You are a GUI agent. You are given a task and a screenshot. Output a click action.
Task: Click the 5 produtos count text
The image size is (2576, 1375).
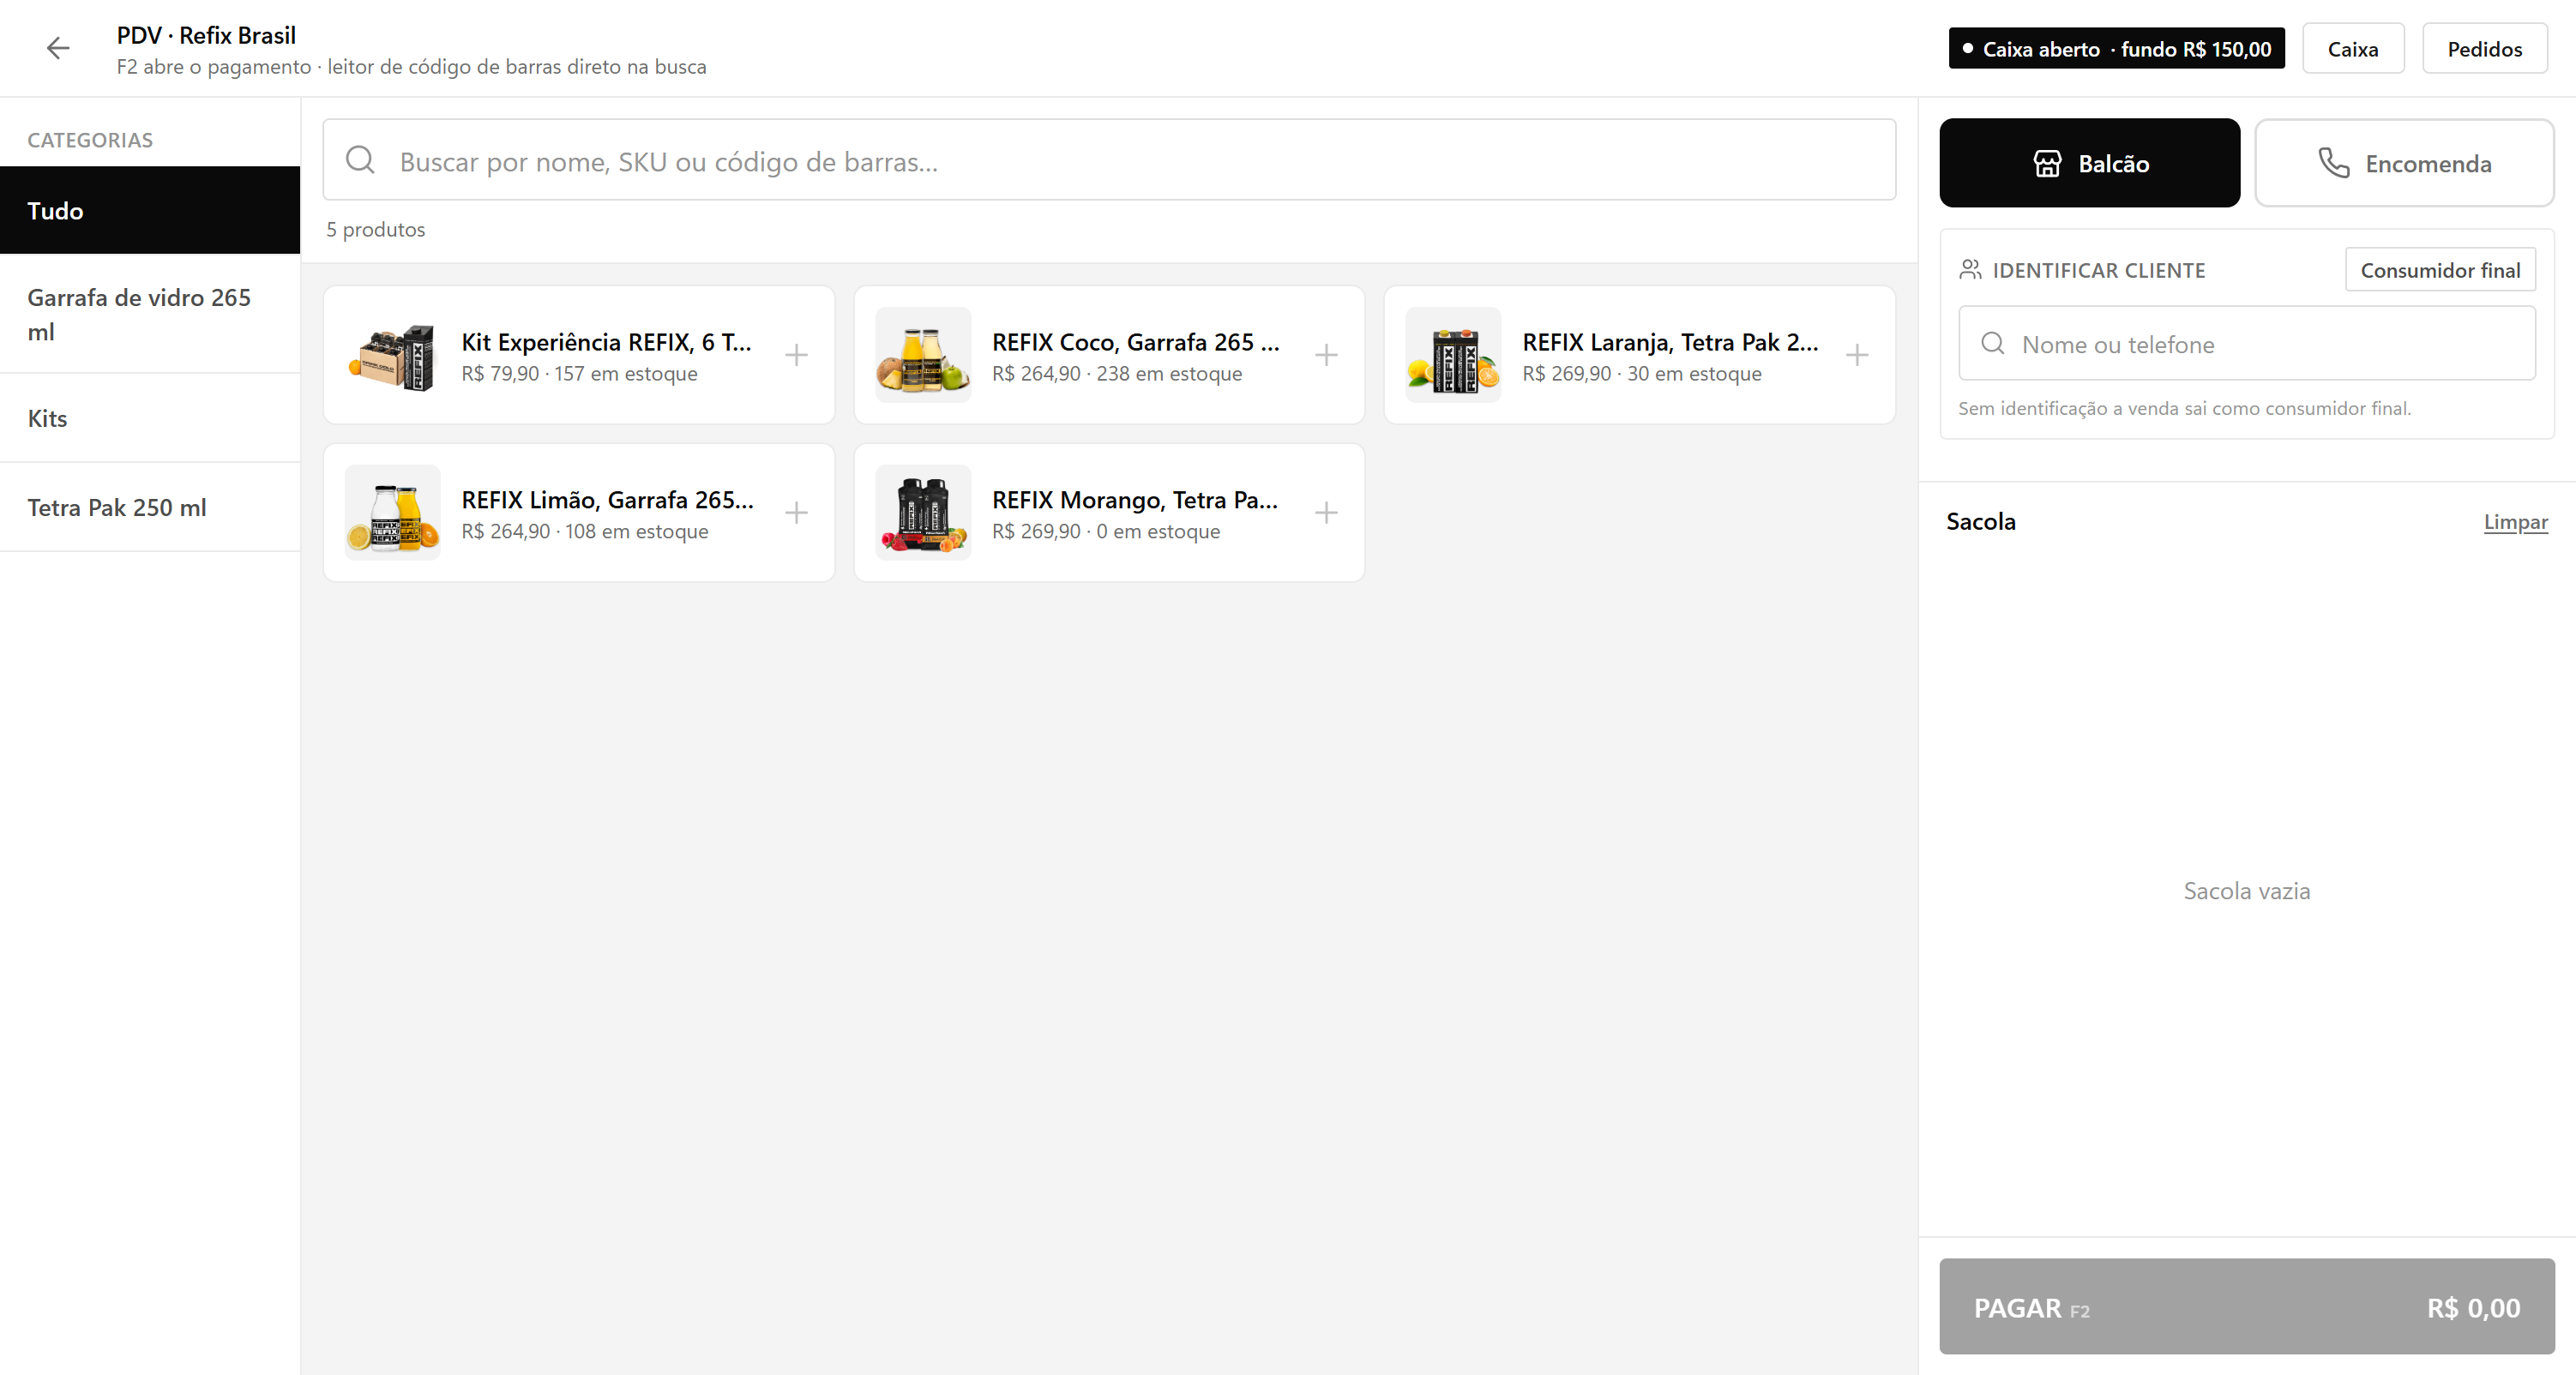click(x=376, y=230)
